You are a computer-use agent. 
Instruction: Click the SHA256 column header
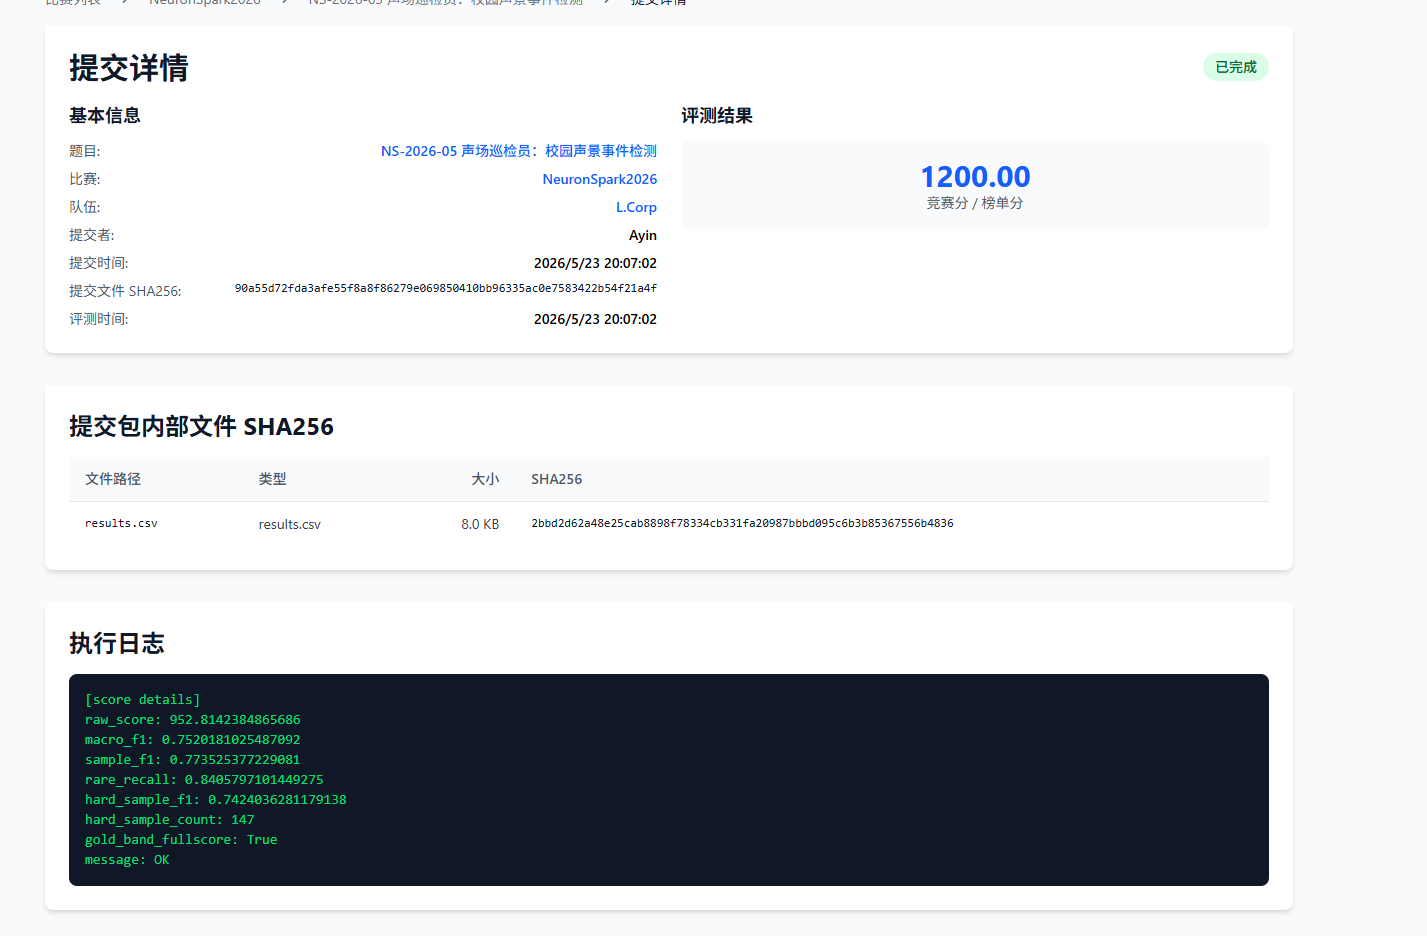[x=556, y=479]
